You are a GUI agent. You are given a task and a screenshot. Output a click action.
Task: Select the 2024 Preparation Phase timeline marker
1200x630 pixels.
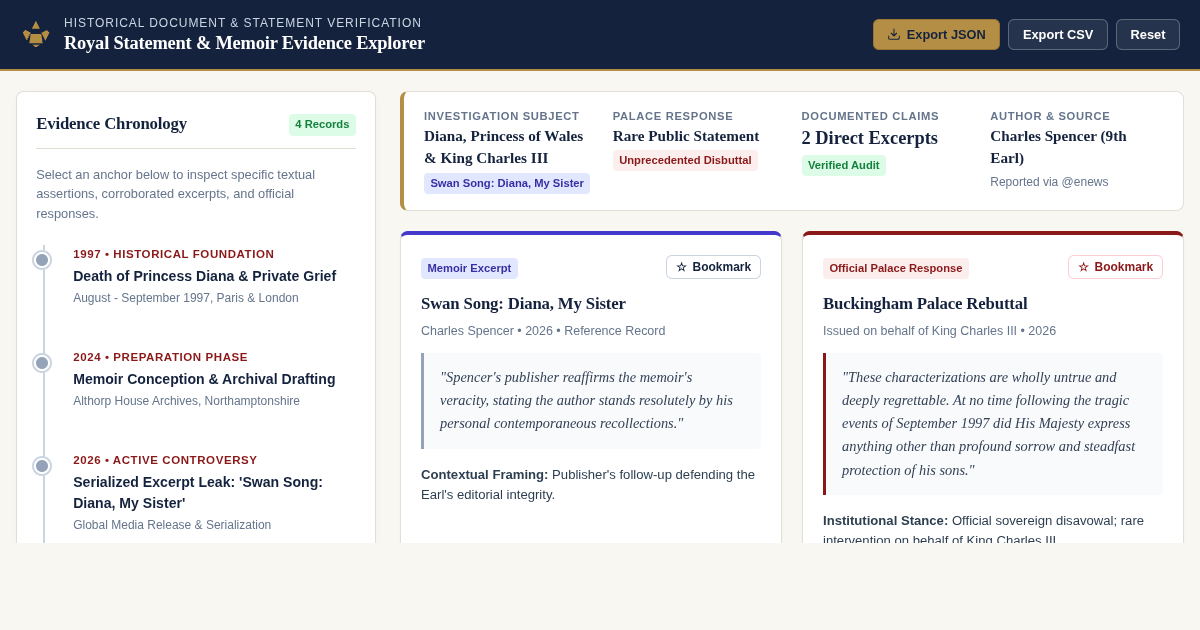pos(42,363)
